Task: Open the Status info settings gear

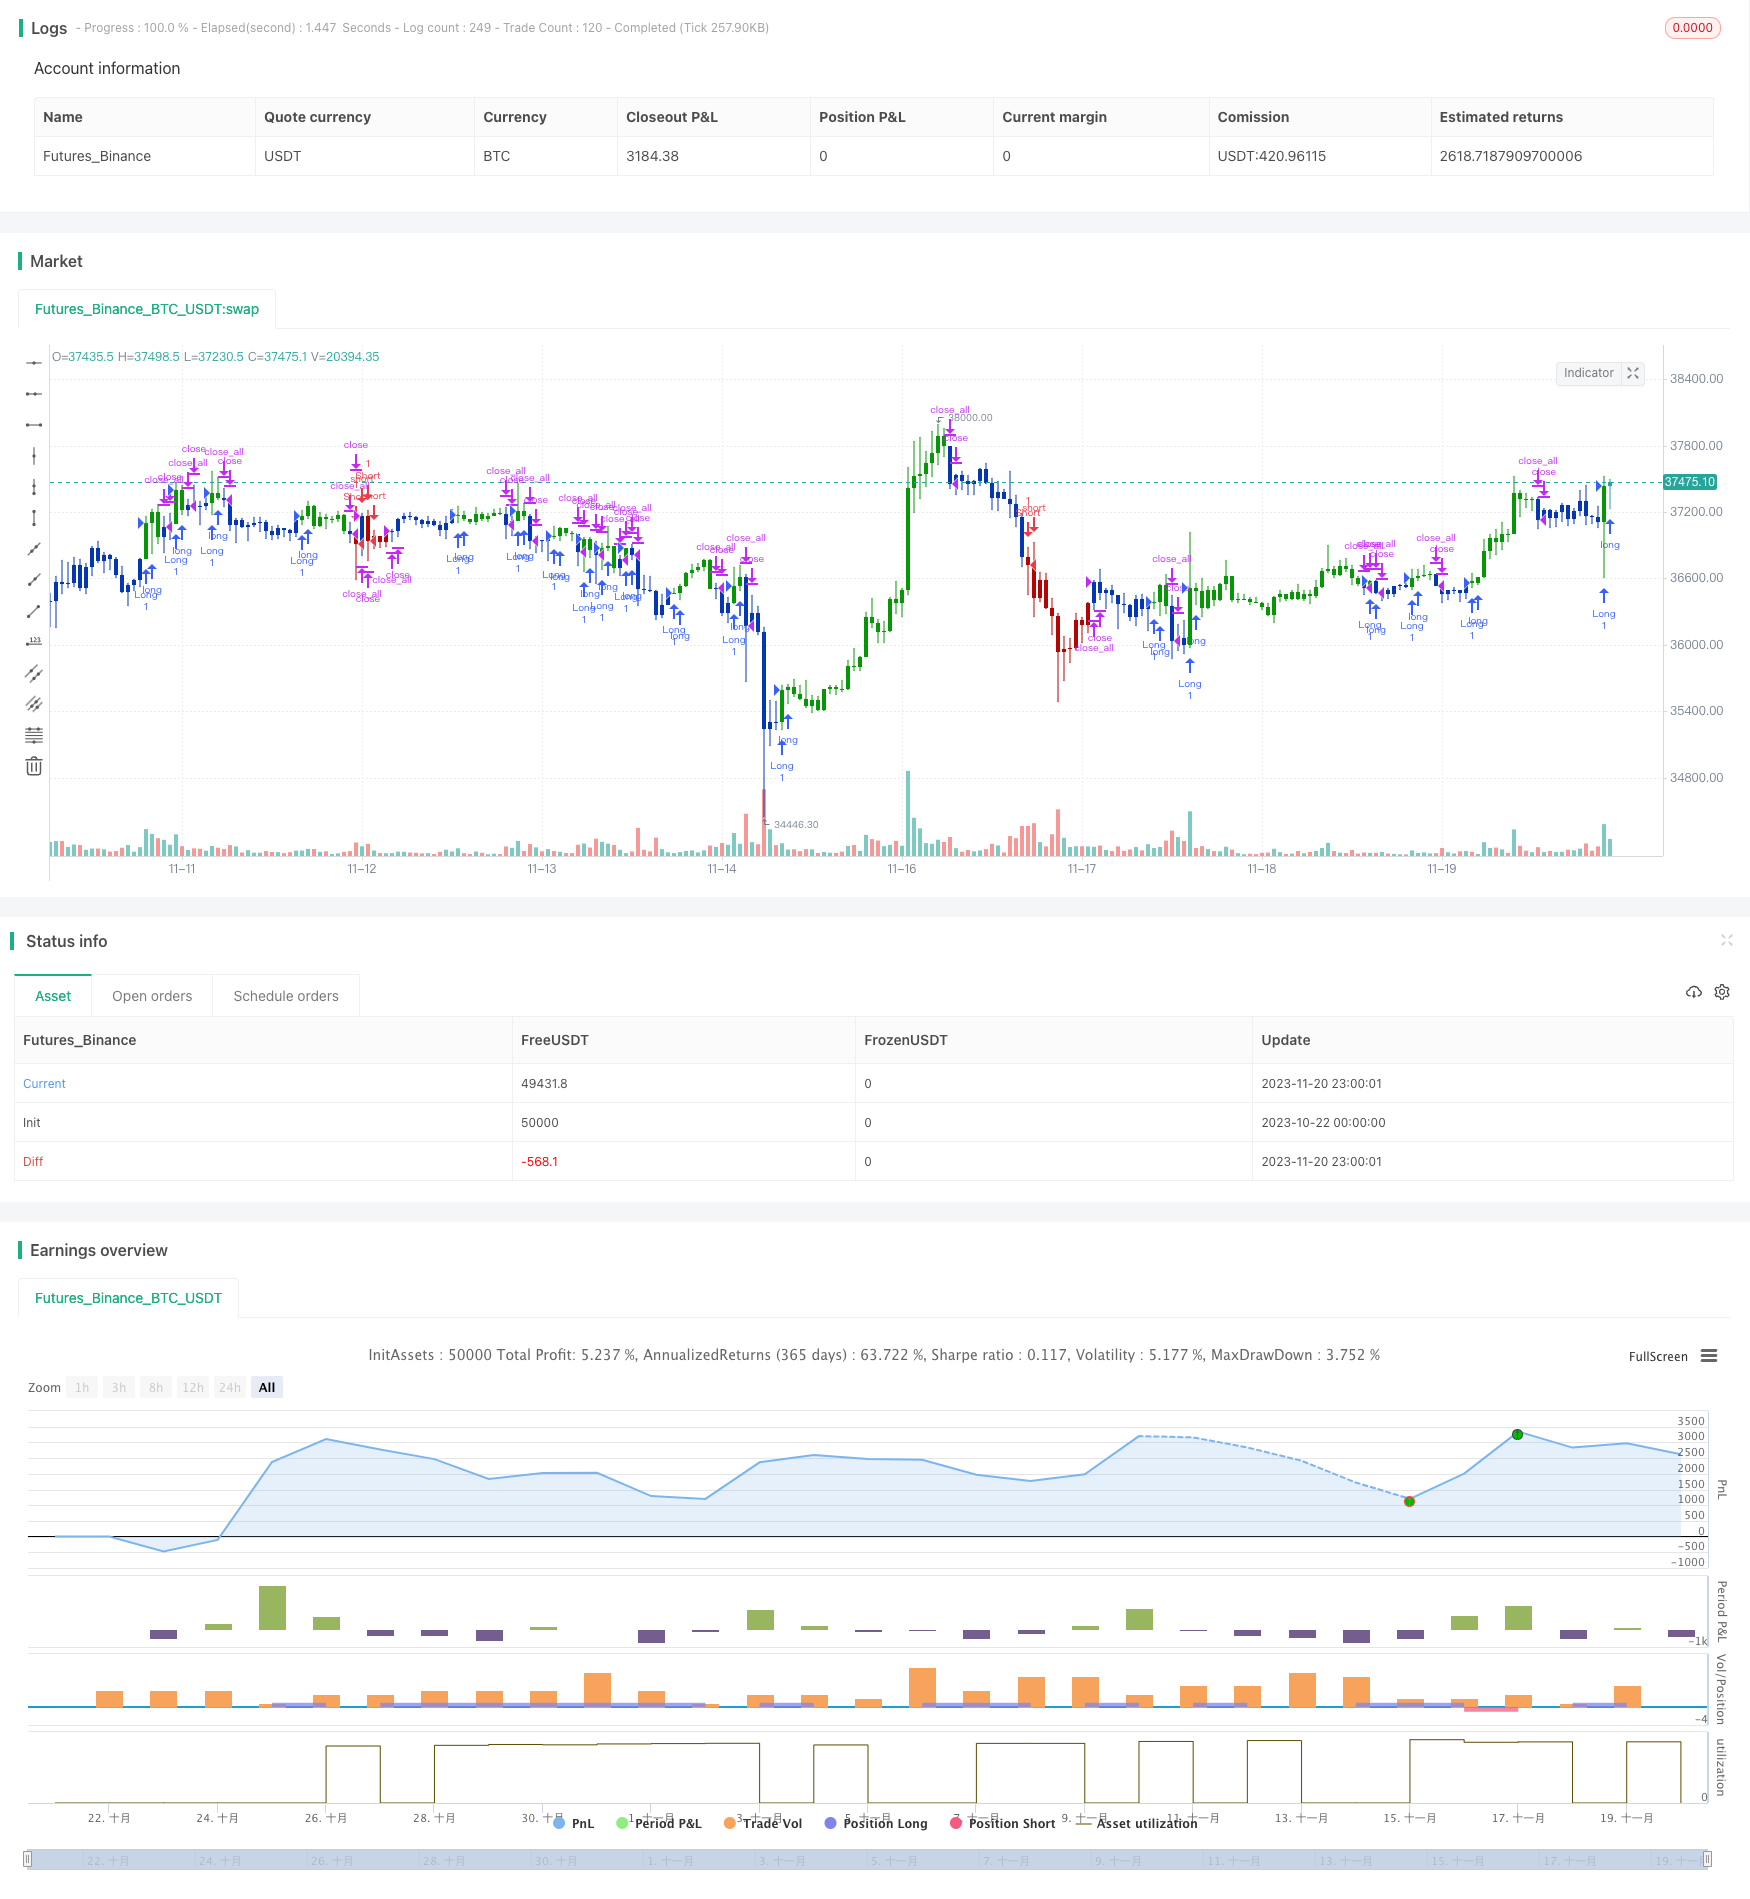Action: point(1722,992)
